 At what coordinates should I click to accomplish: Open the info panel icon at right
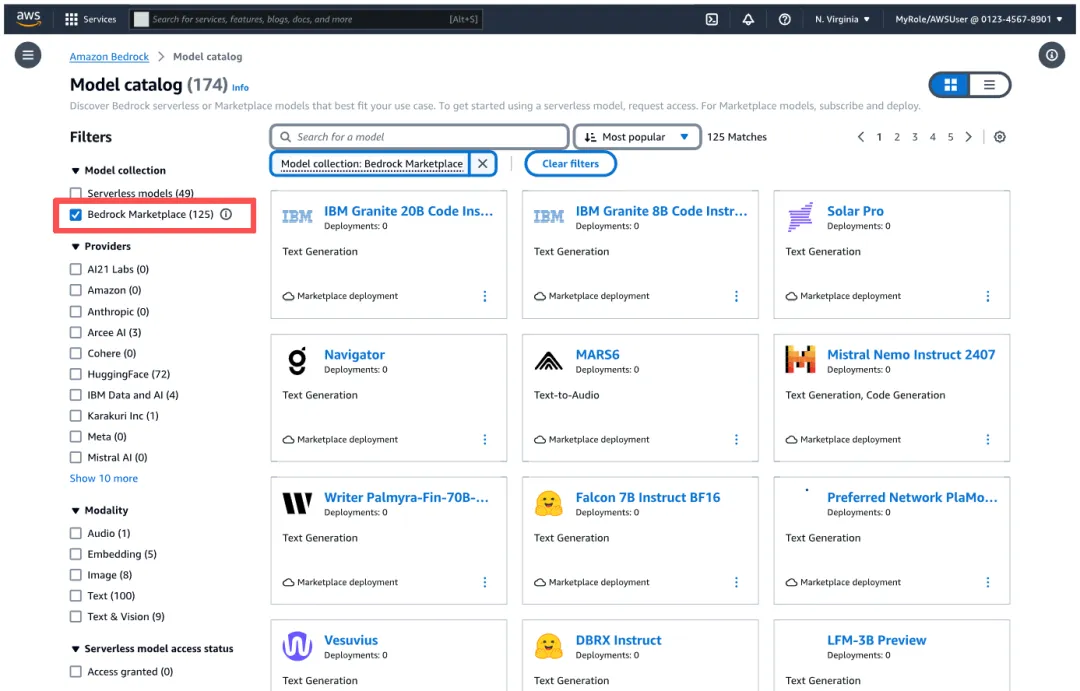click(1051, 55)
